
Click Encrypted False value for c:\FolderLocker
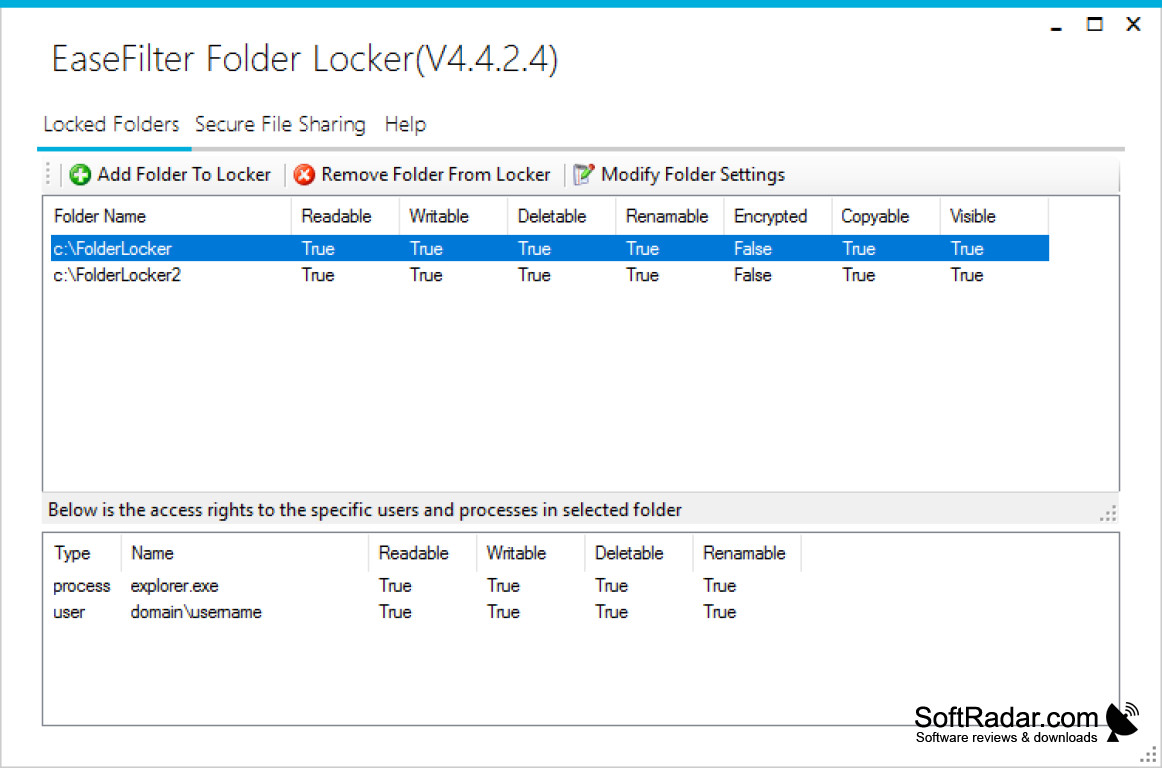click(x=752, y=248)
